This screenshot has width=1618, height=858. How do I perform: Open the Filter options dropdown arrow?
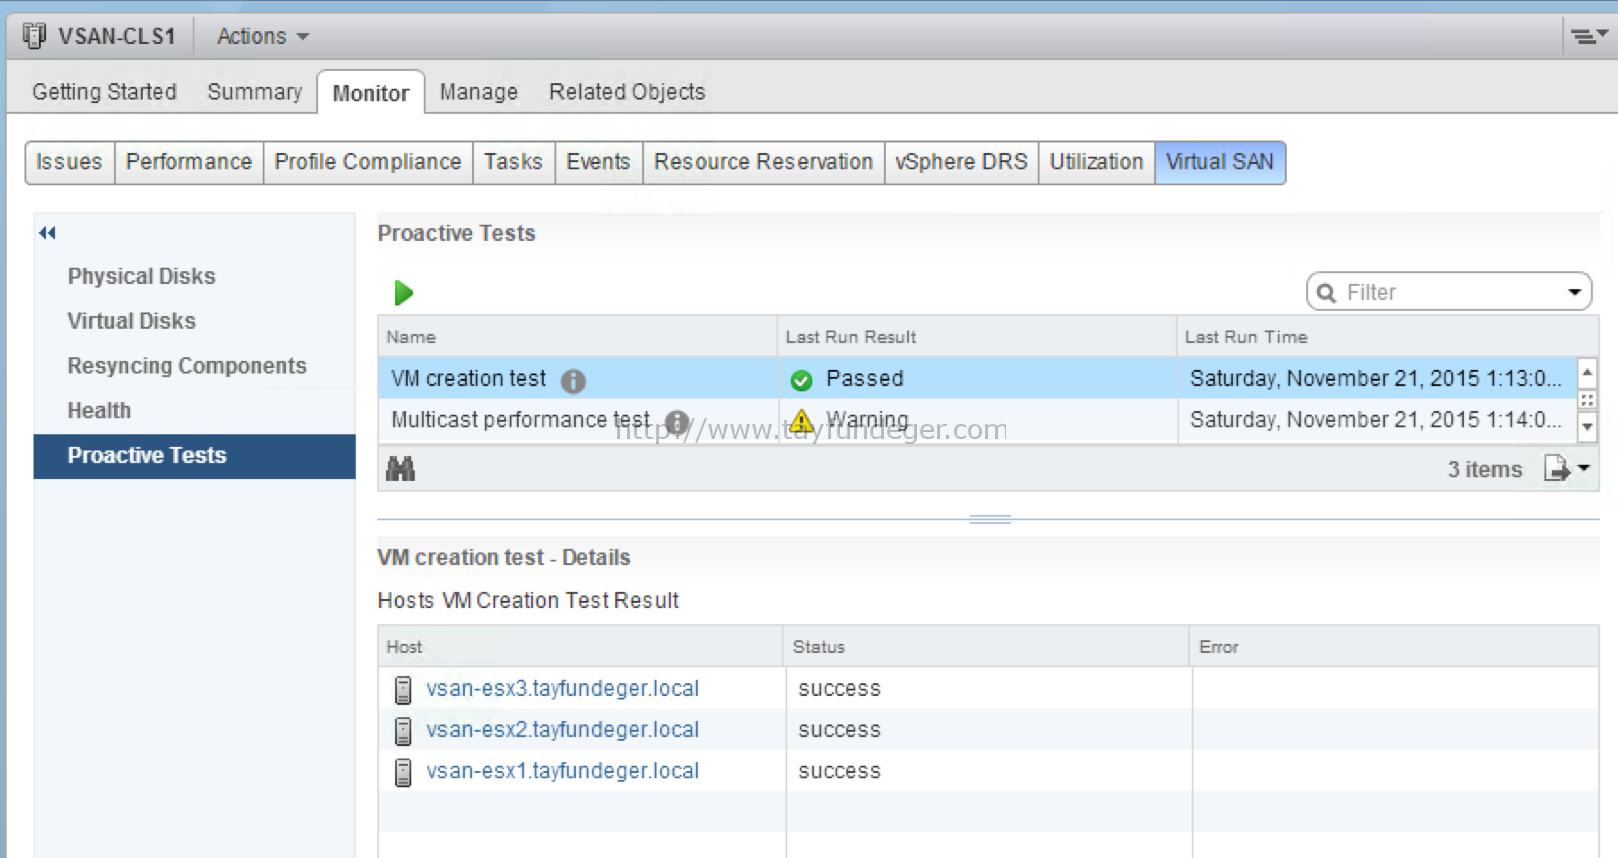click(x=1574, y=292)
